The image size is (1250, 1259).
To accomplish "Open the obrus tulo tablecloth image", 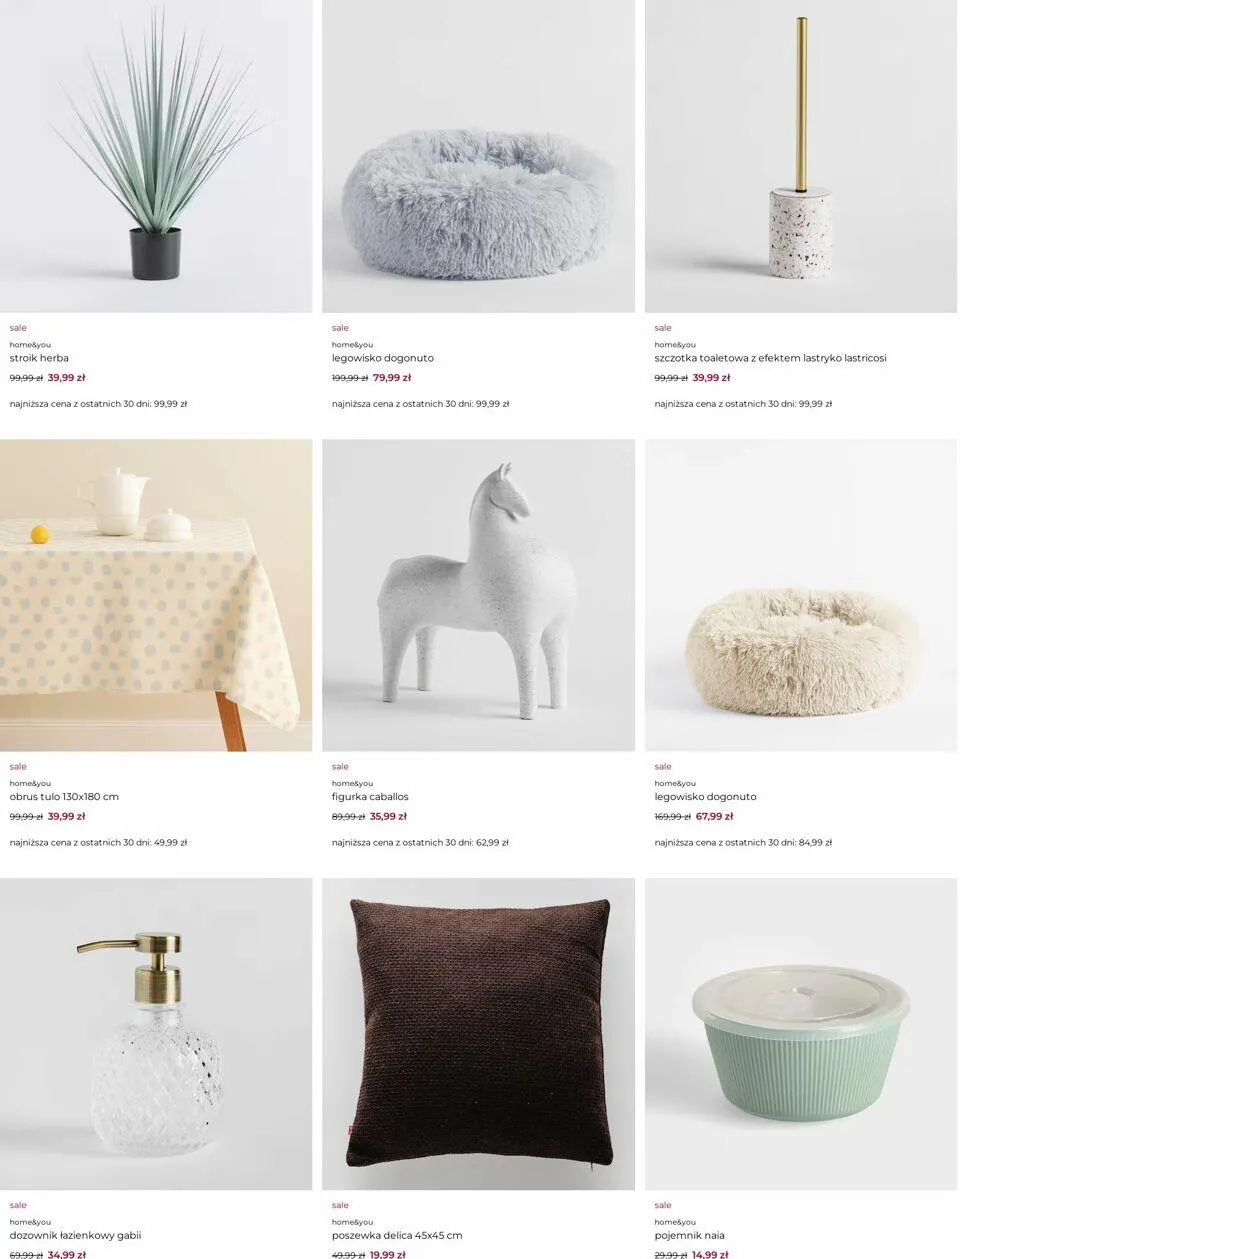I will [x=156, y=595].
